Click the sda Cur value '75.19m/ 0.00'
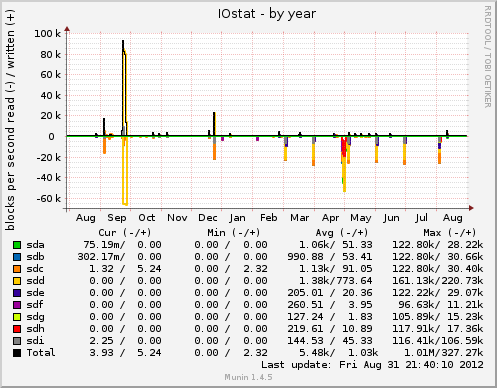 [x=122, y=245]
